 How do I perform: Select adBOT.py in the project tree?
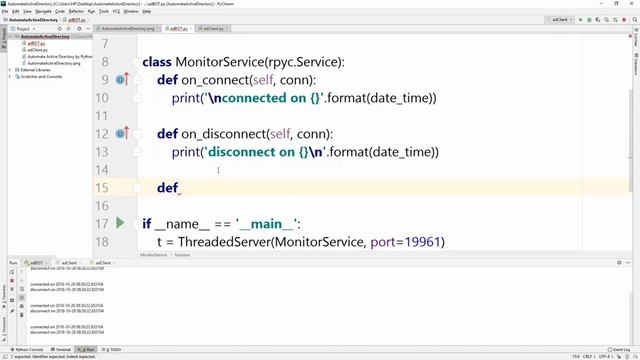(36, 43)
